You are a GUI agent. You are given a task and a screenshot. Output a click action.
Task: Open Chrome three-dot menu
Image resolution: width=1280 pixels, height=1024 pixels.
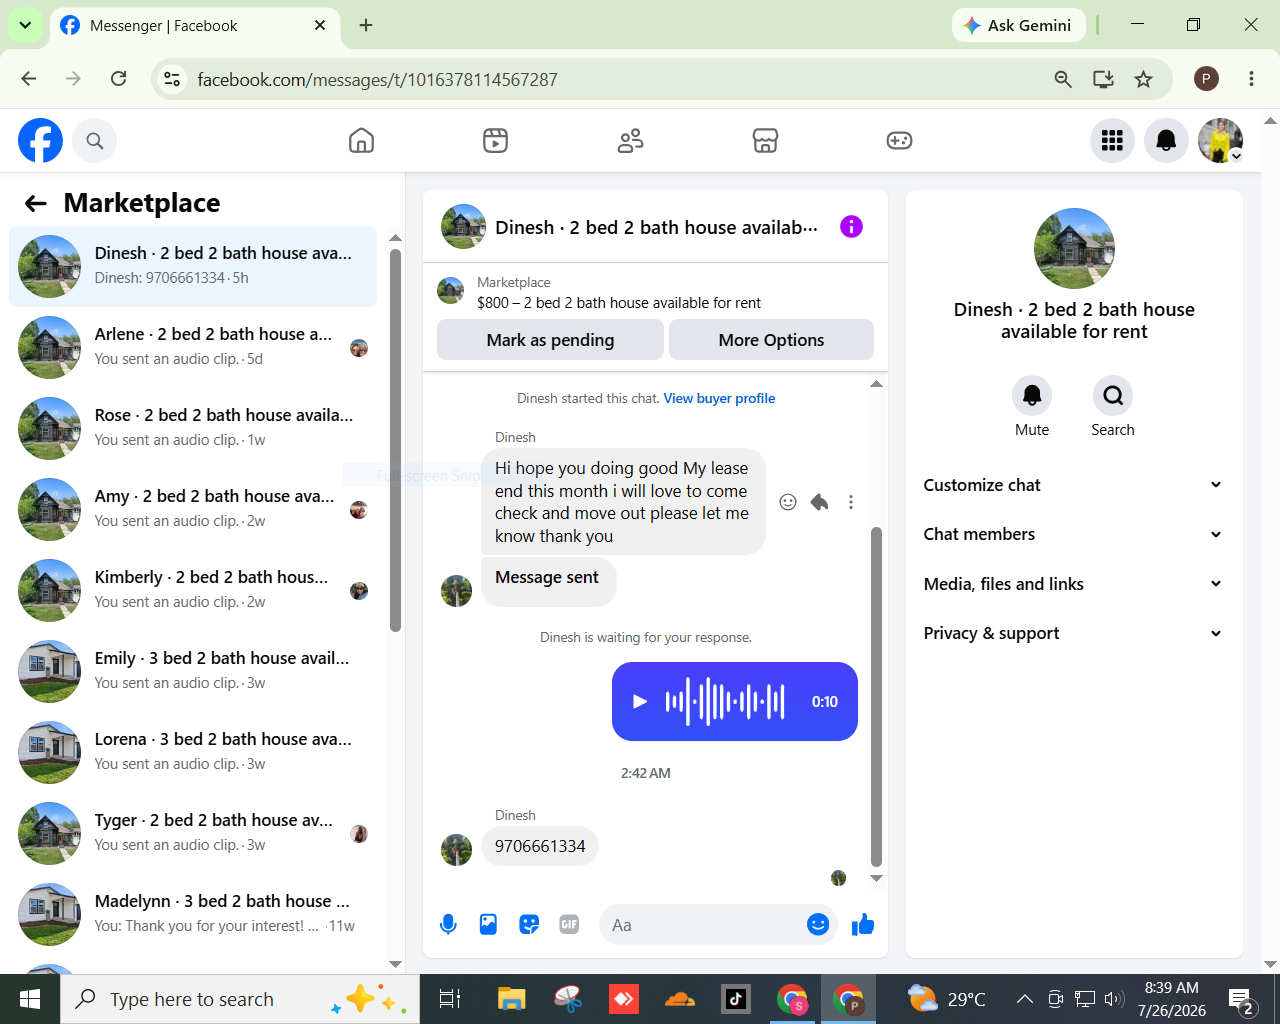pos(1251,79)
